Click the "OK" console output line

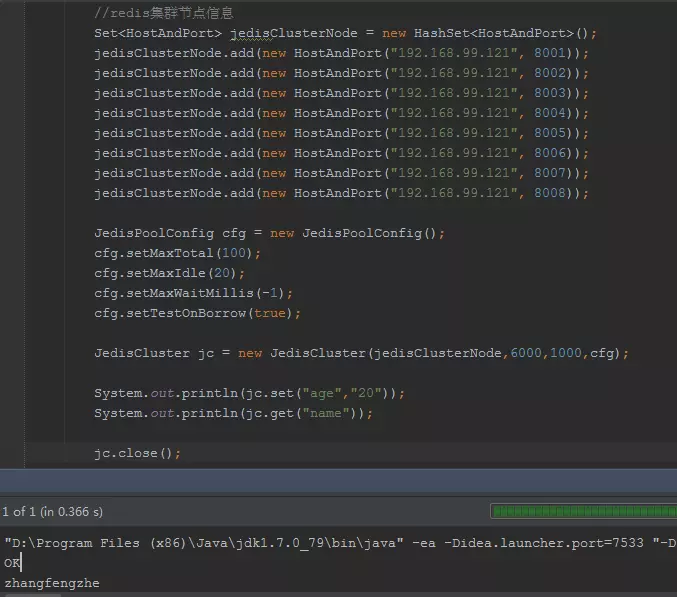click(12, 563)
